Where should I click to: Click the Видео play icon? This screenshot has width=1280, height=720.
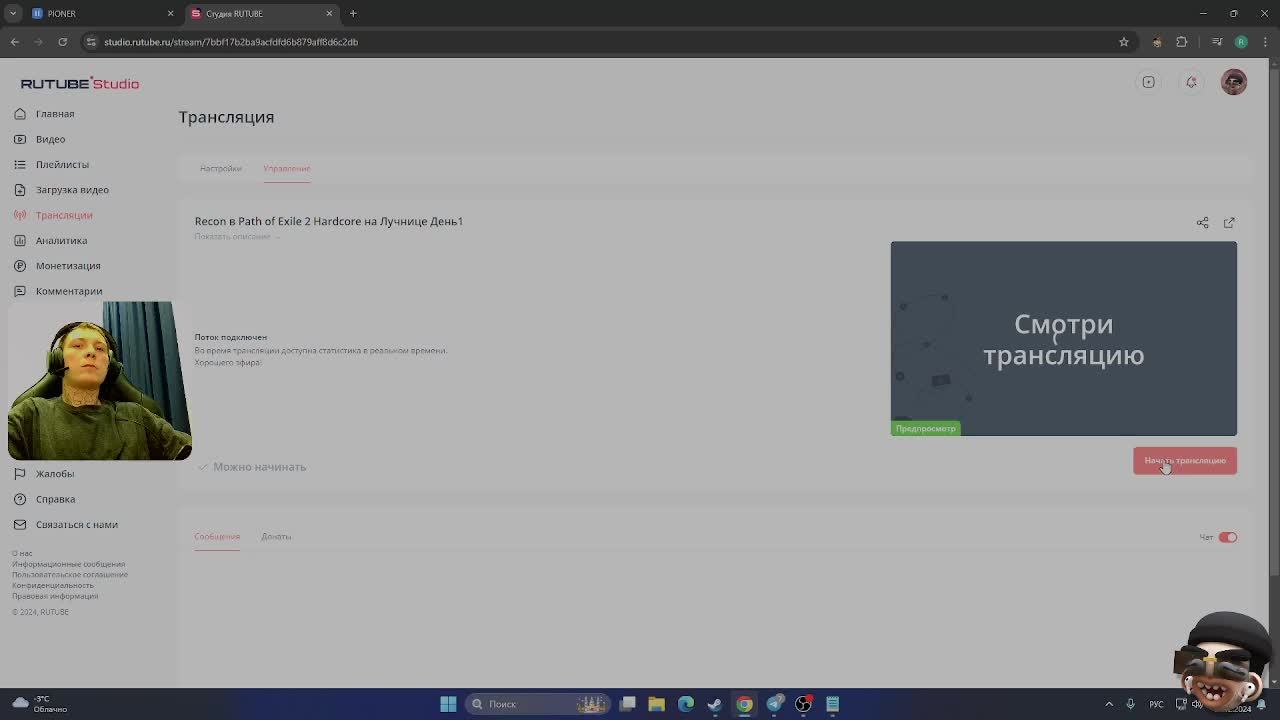20,139
